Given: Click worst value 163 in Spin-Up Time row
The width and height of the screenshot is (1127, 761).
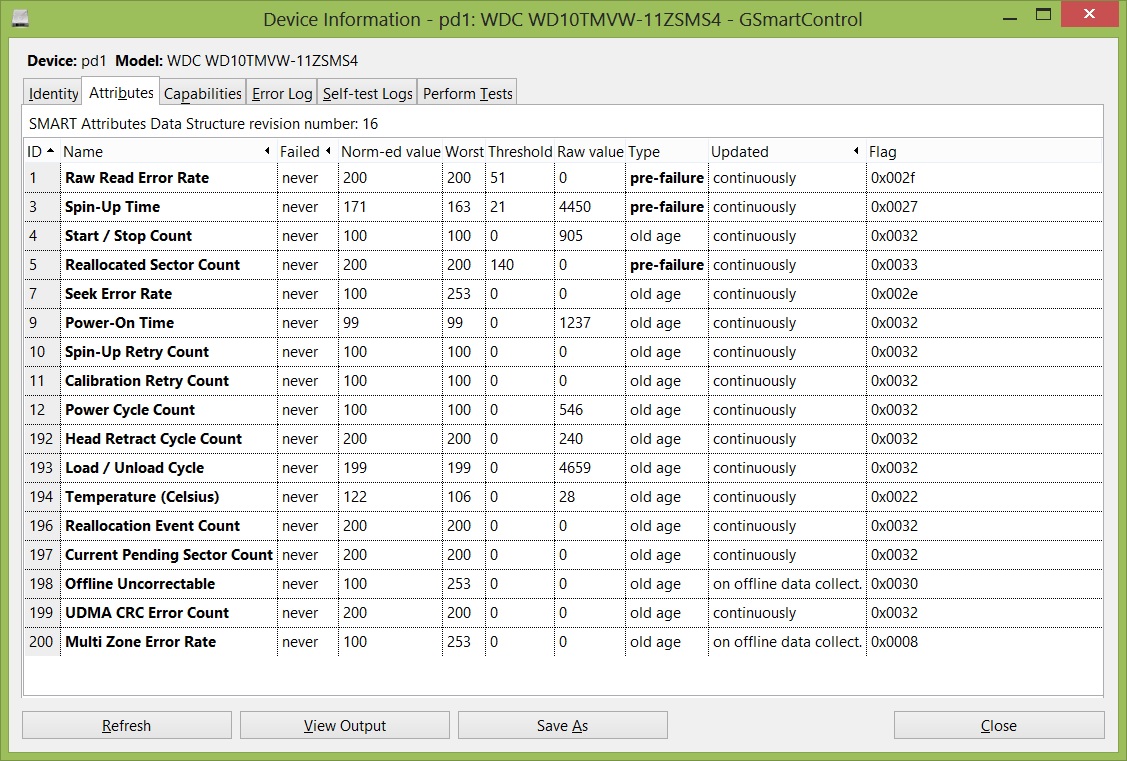Looking at the screenshot, I should coord(459,207).
